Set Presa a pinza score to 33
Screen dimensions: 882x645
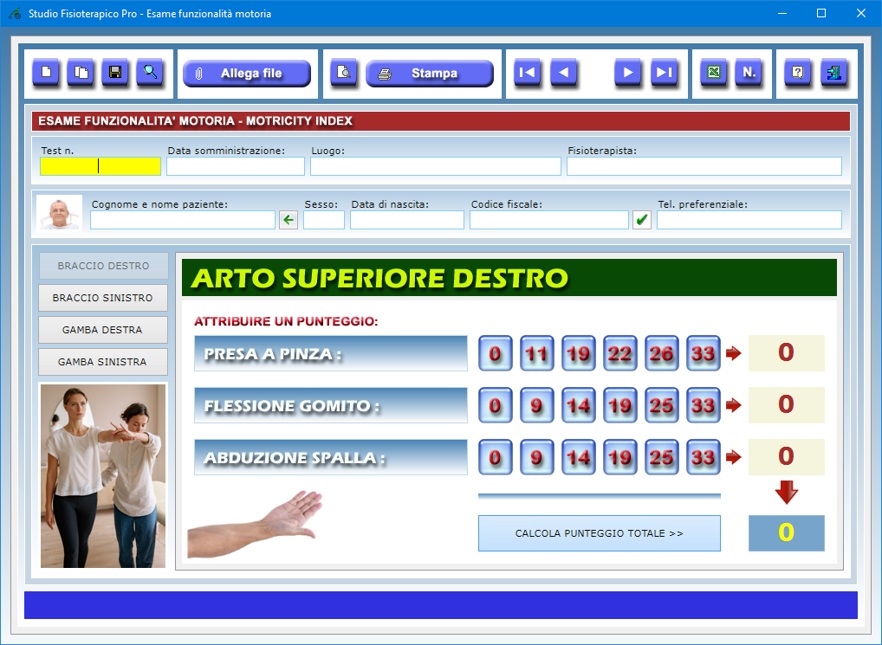[x=703, y=353]
